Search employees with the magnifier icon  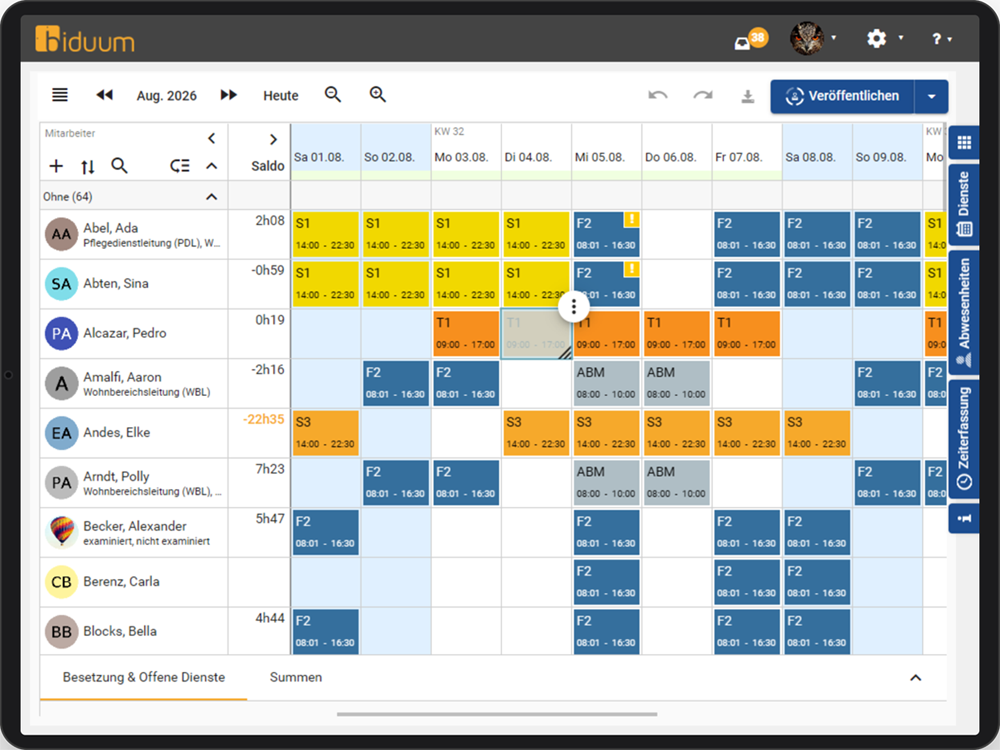(x=119, y=166)
